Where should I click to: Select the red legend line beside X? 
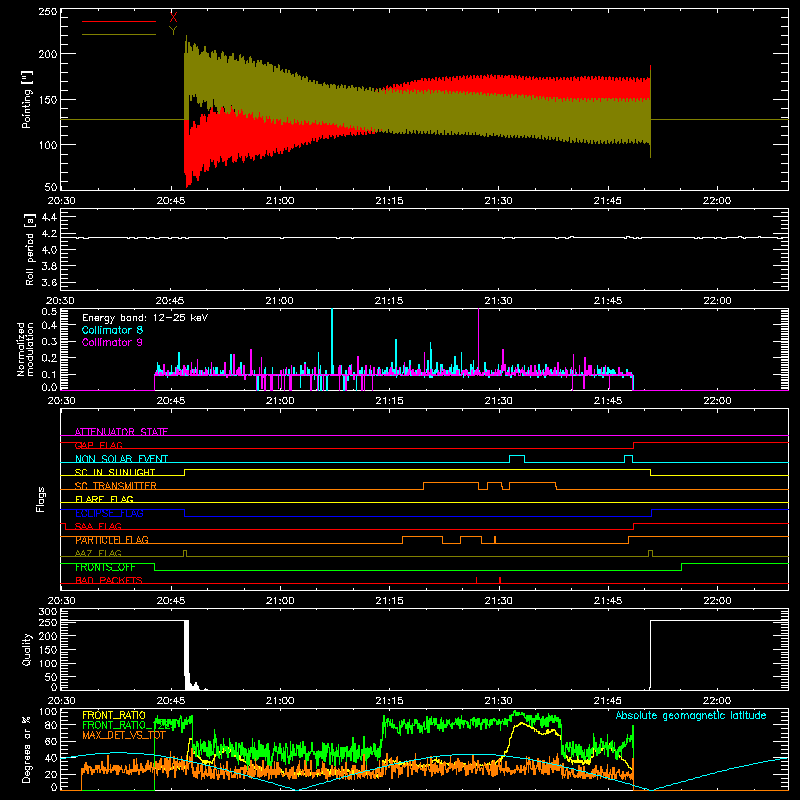coord(119,21)
